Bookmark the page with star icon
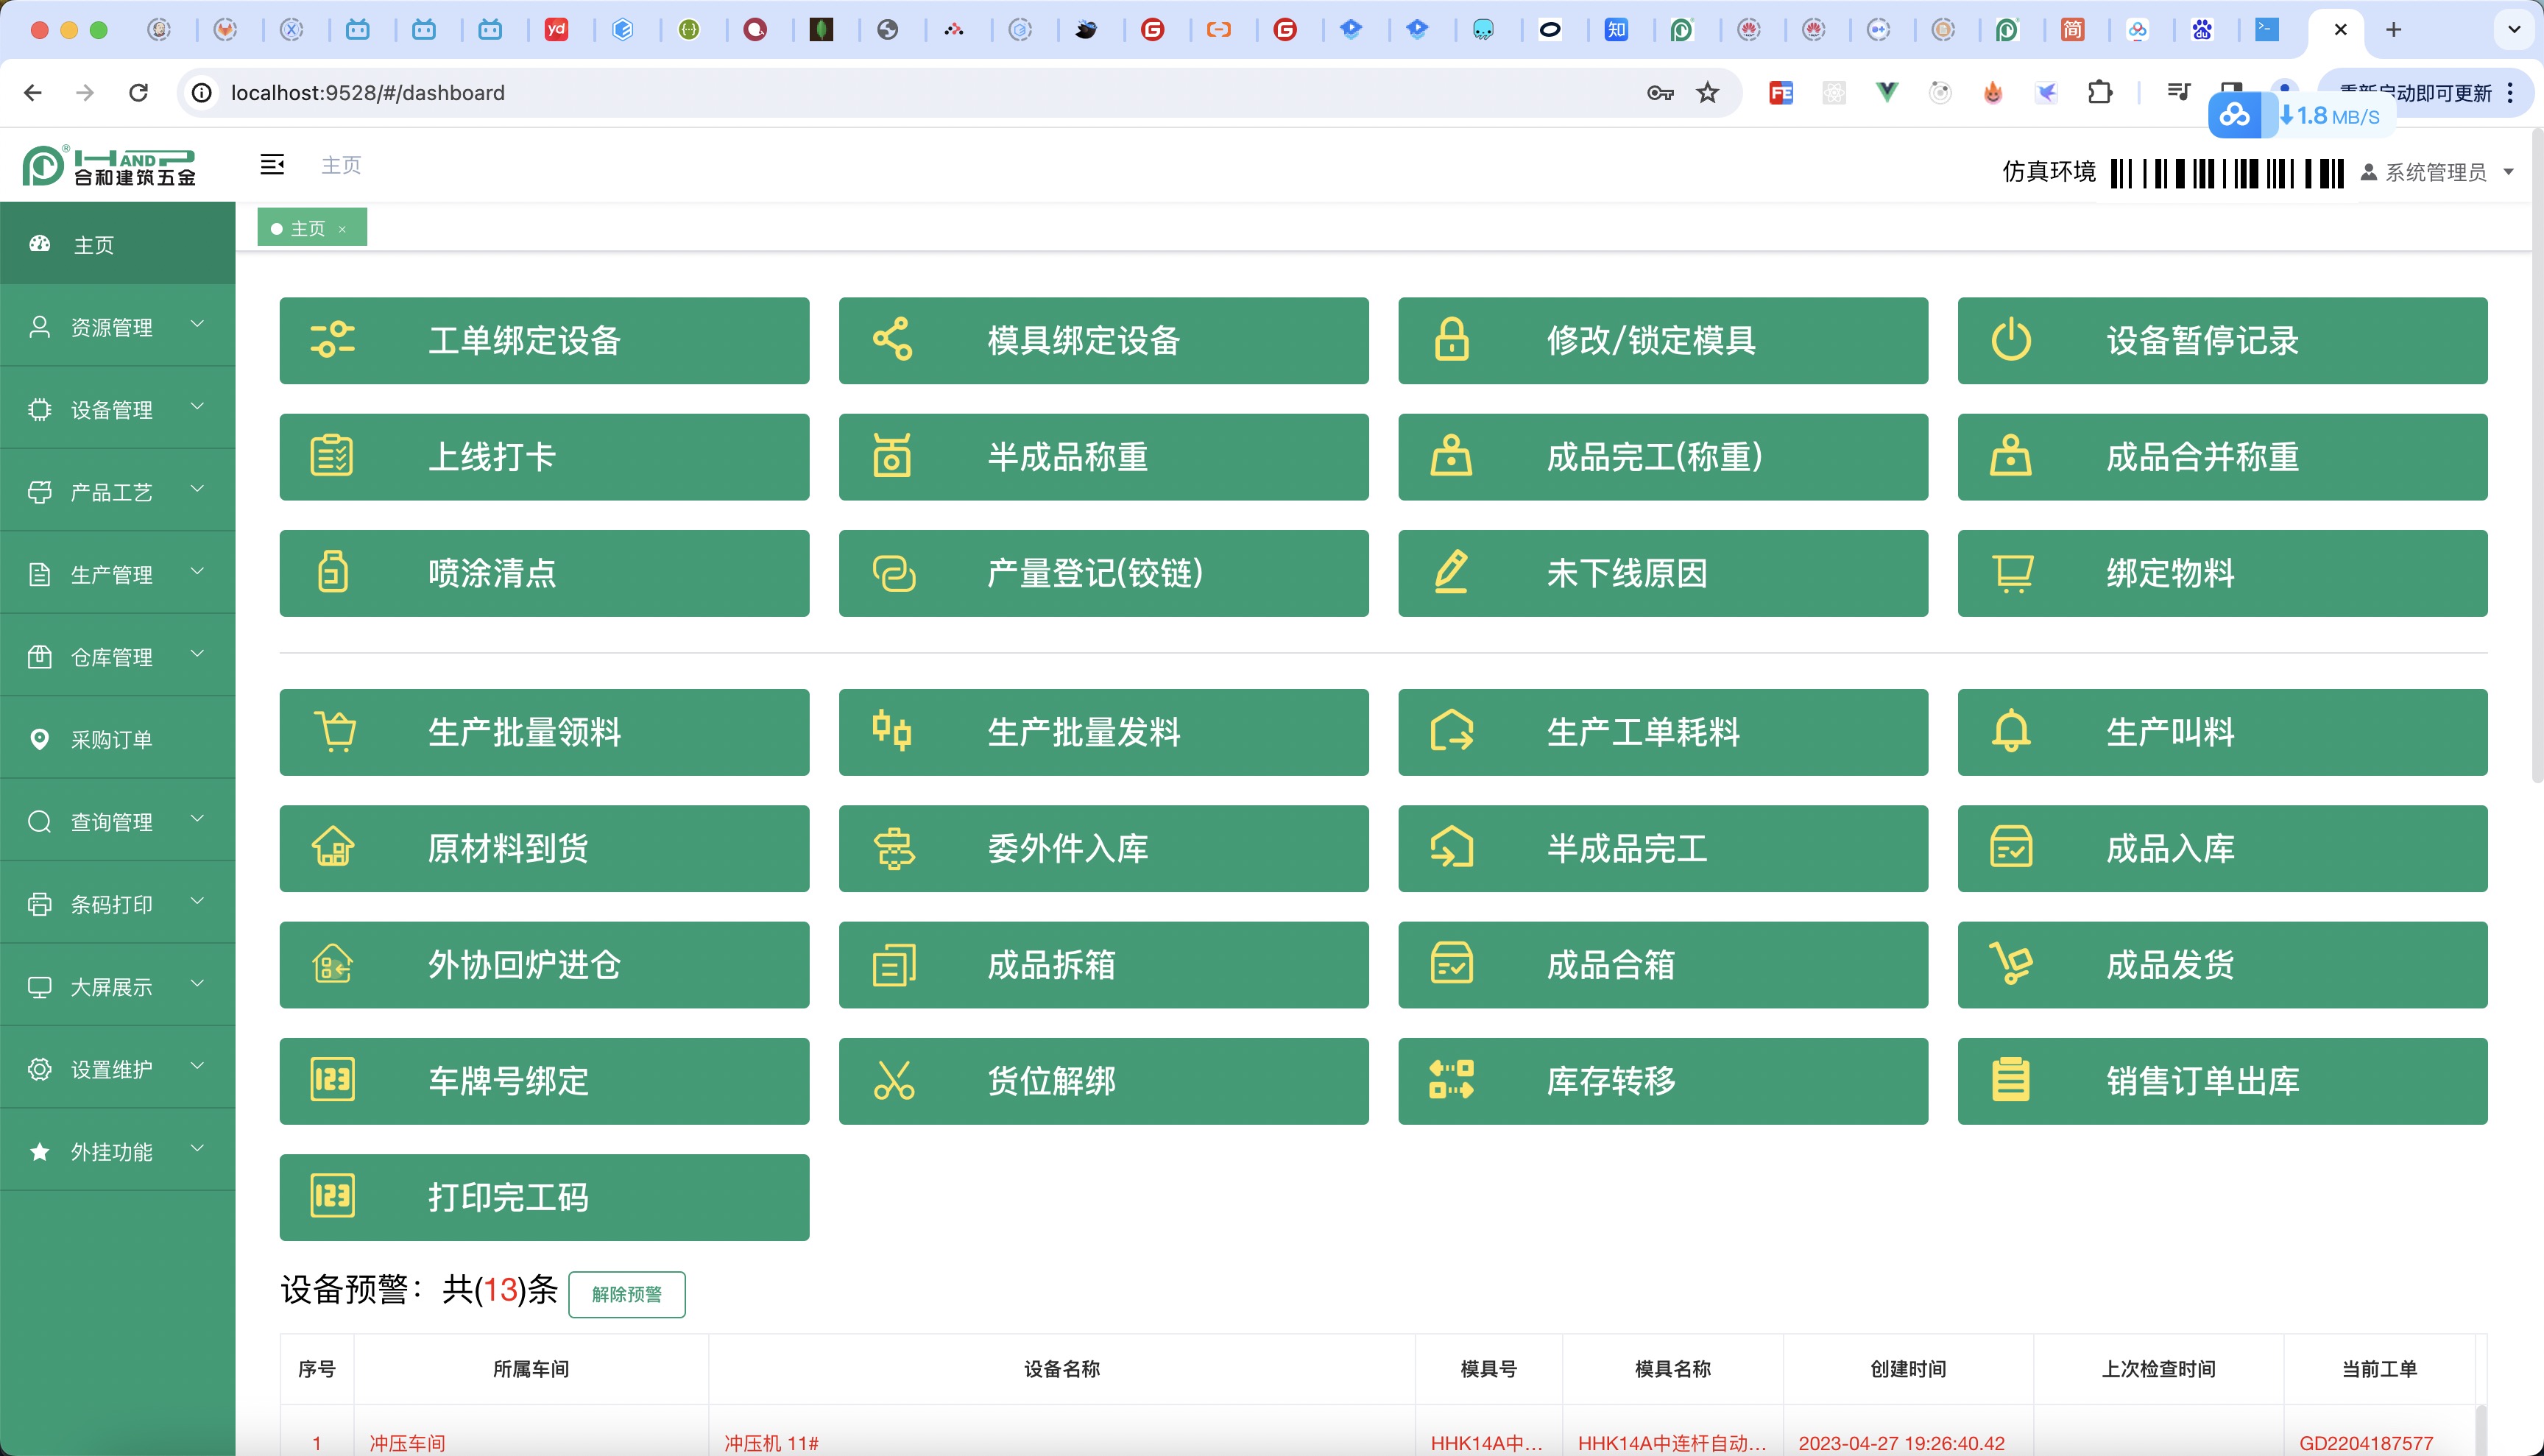This screenshot has height=1456, width=2544. tap(1707, 92)
